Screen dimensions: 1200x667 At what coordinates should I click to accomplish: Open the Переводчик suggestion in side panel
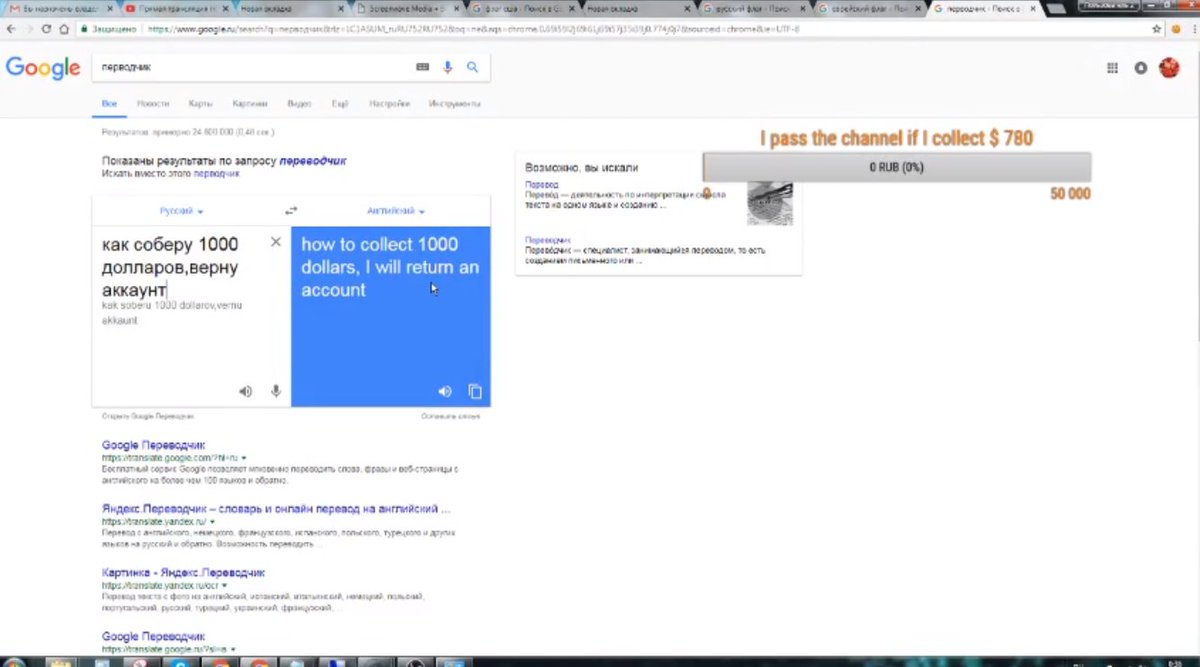pyautogui.click(x=548, y=241)
